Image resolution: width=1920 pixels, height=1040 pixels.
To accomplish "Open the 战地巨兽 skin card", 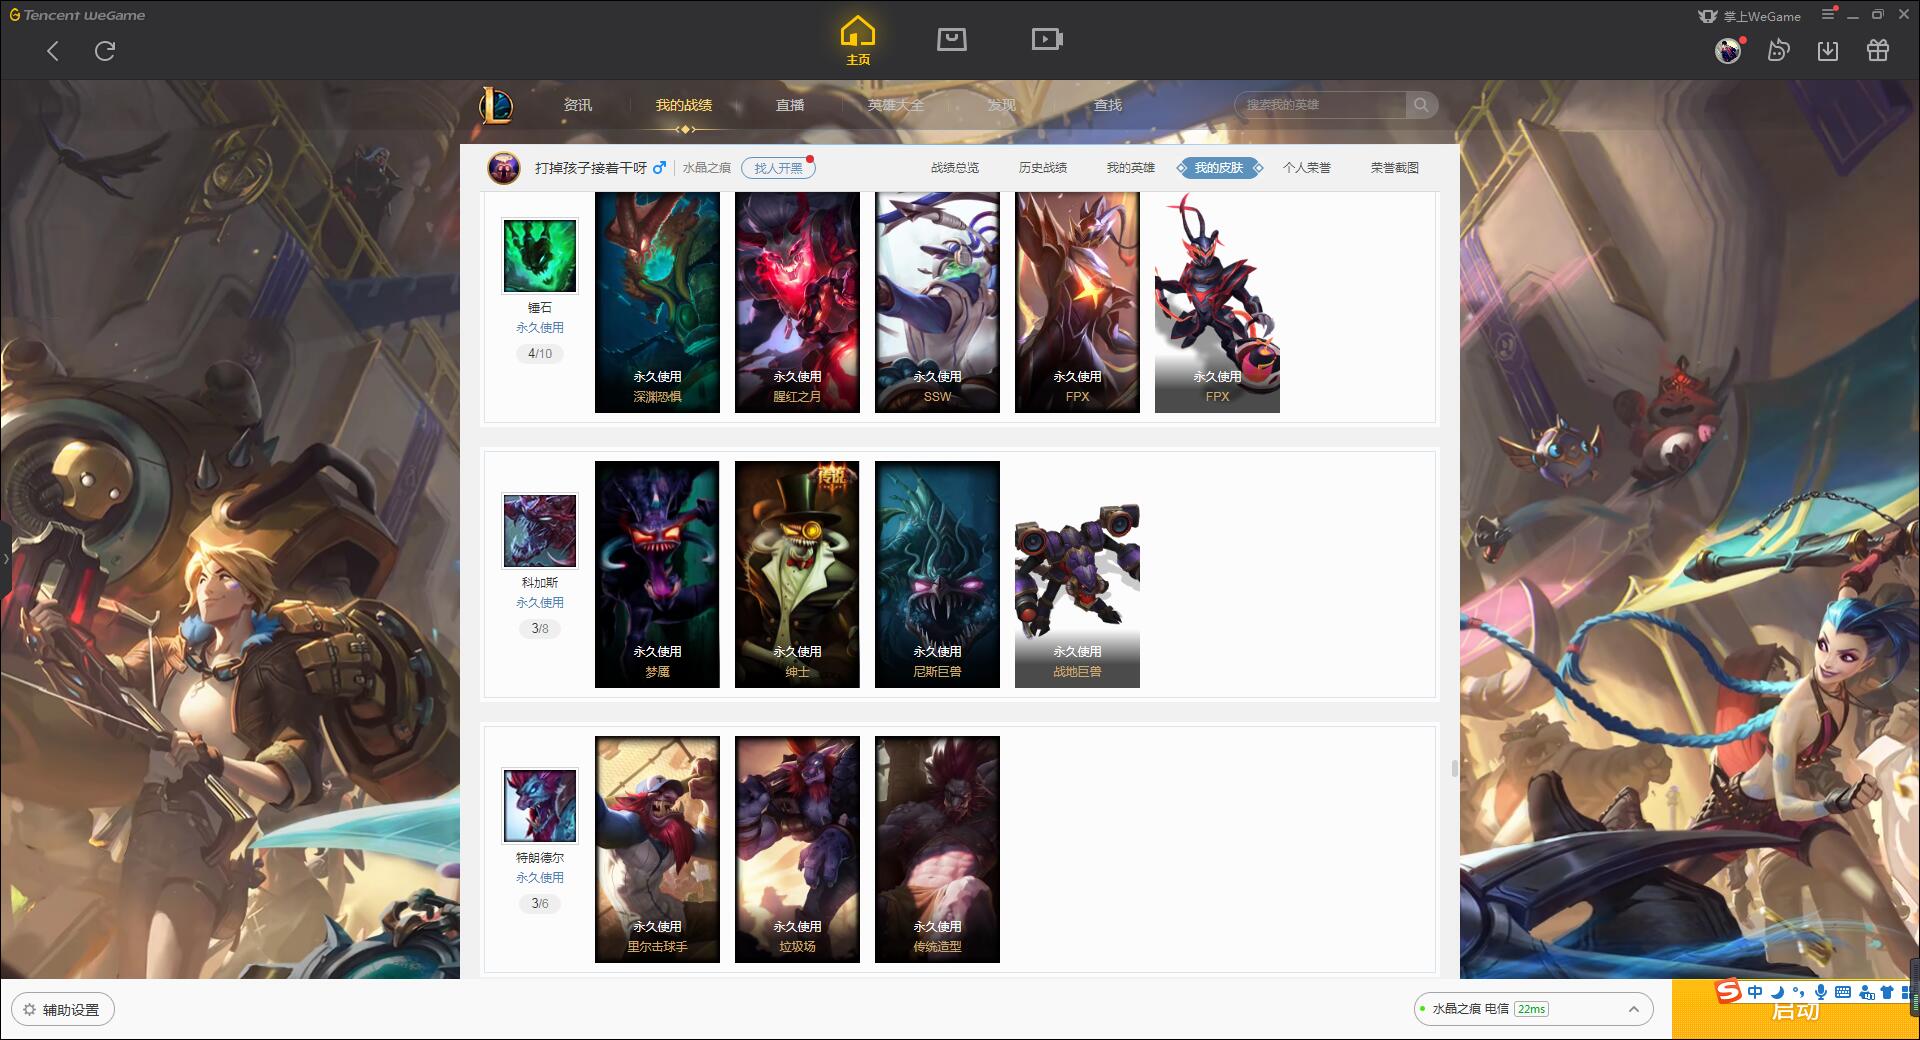I will 1077,574.
